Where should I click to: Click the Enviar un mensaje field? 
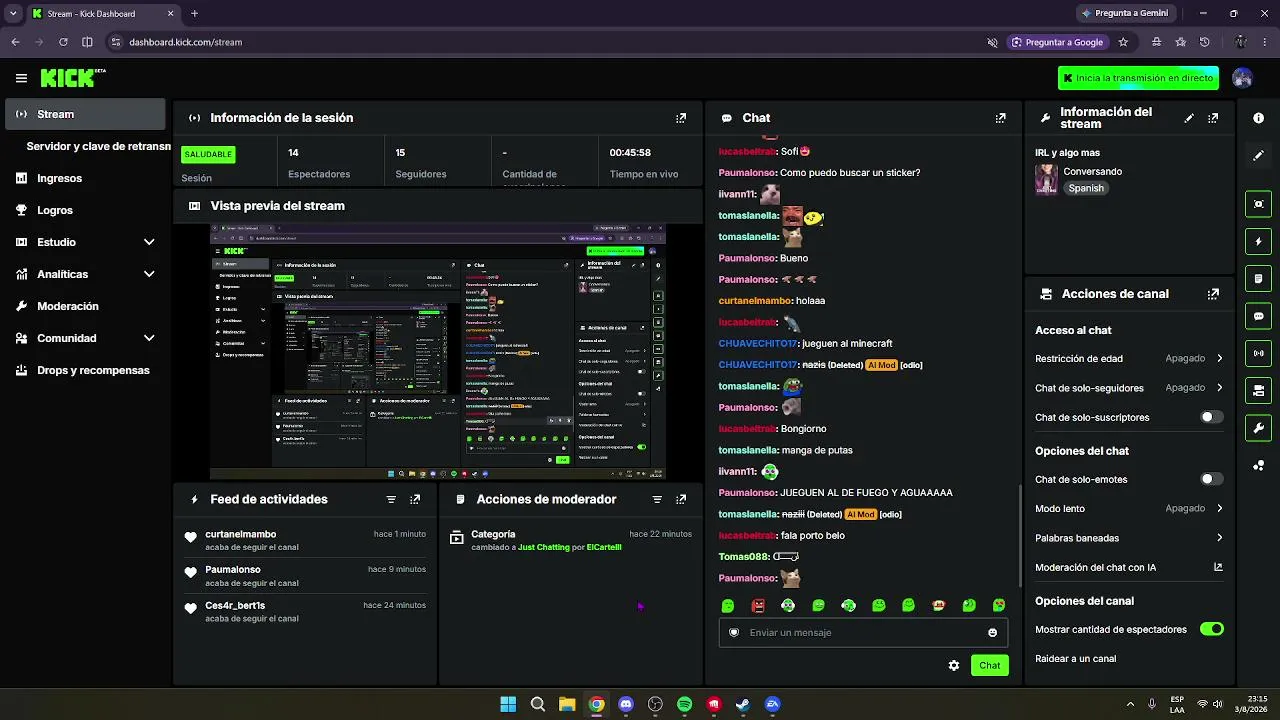tap(863, 632)
